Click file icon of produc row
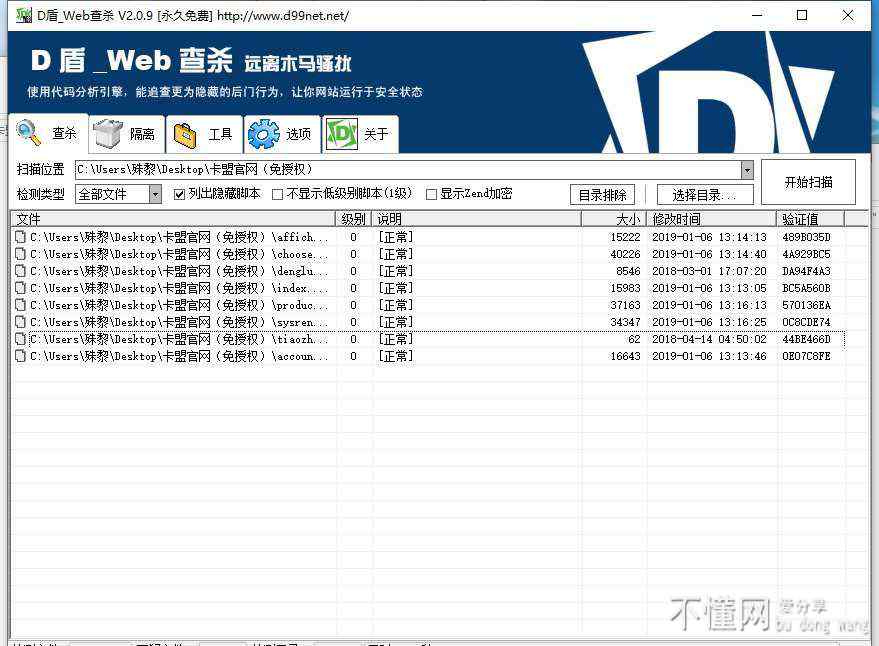This screenshot has height=646, width=879. pyautogui.click(x=21, y=305)
